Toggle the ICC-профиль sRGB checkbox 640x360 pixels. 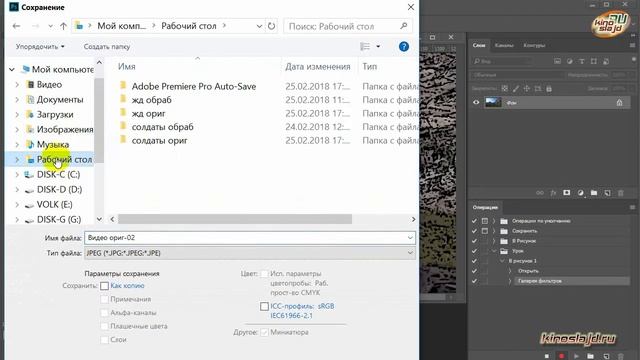point(264,306)
